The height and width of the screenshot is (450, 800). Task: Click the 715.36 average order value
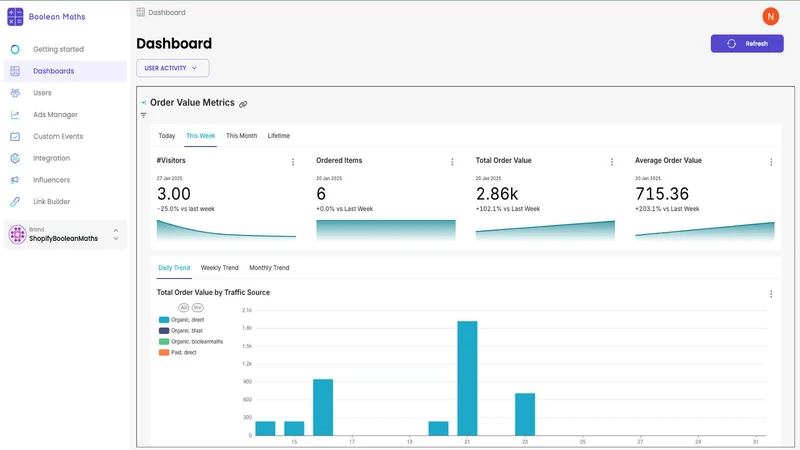[x=662, y=194]
